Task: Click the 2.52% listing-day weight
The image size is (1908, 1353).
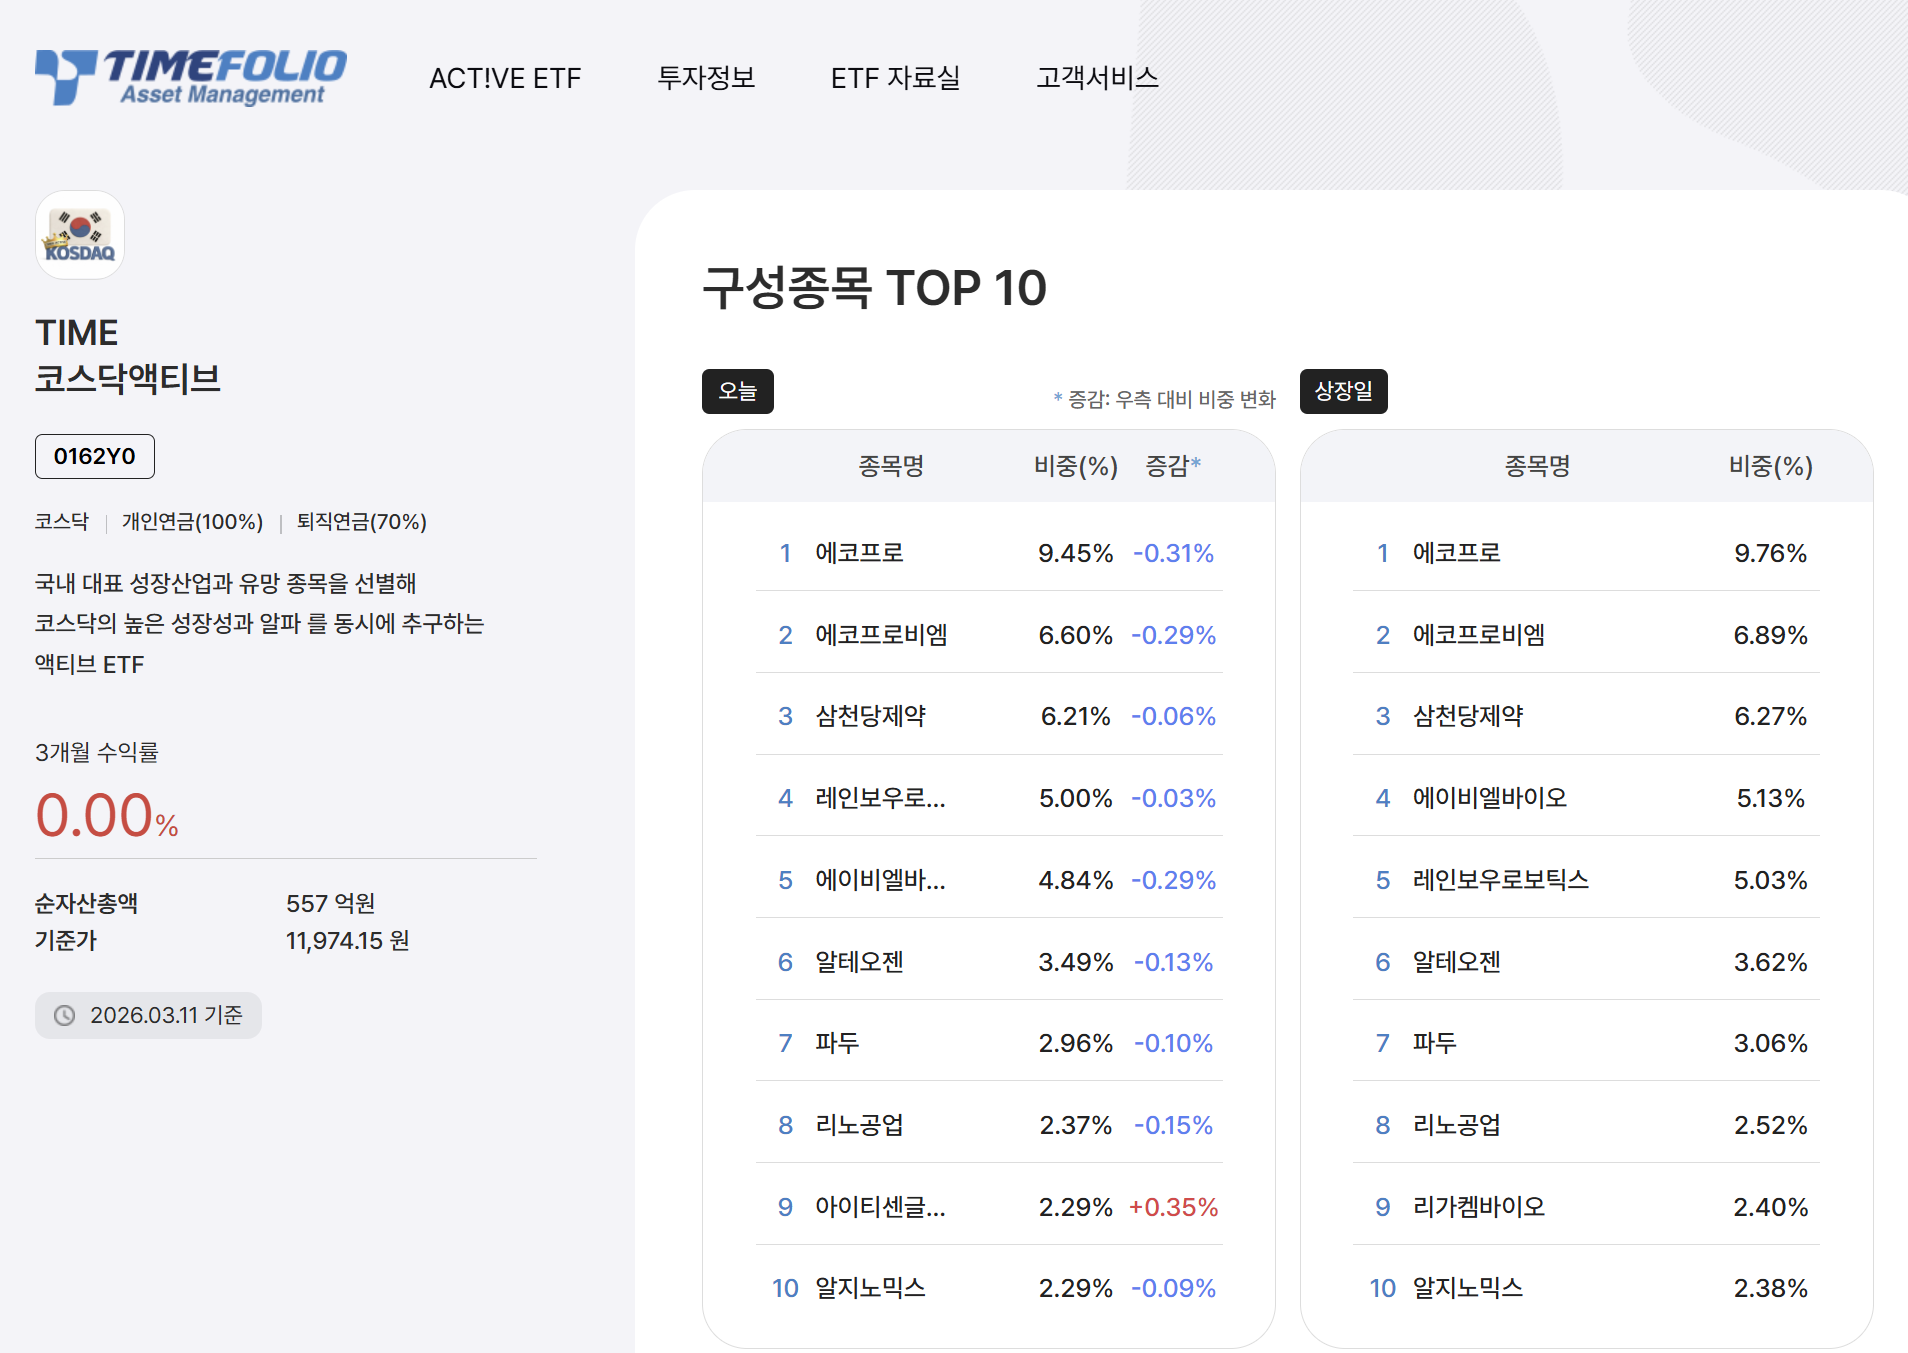Action: 1771,1125
